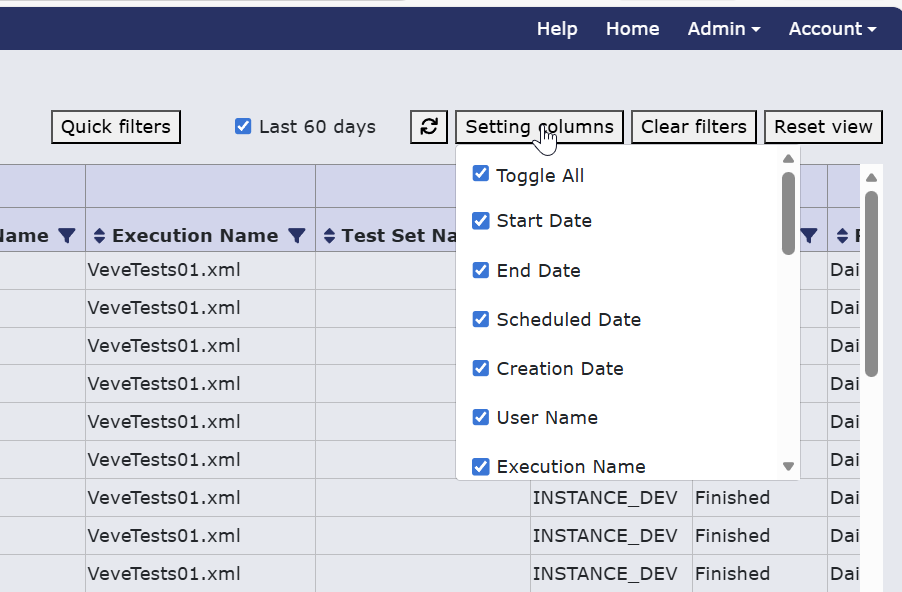
Task: Click sort arrows in rightmost table column
Action: pyautogui.click(x=842, y=235)
